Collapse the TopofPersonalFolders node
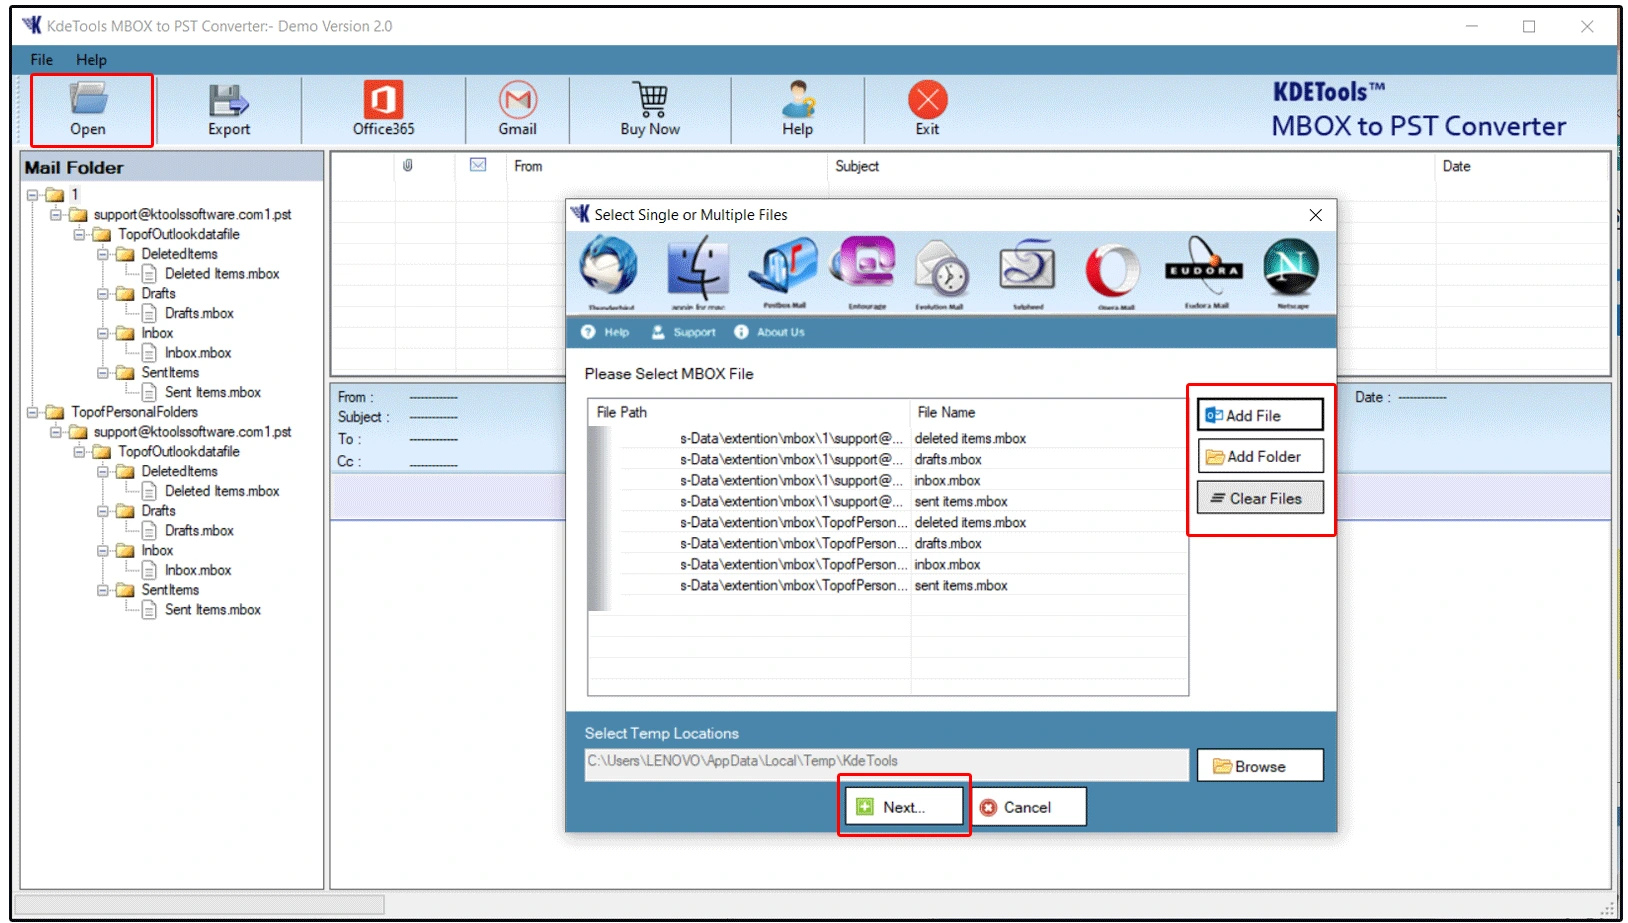 [33, 412]
